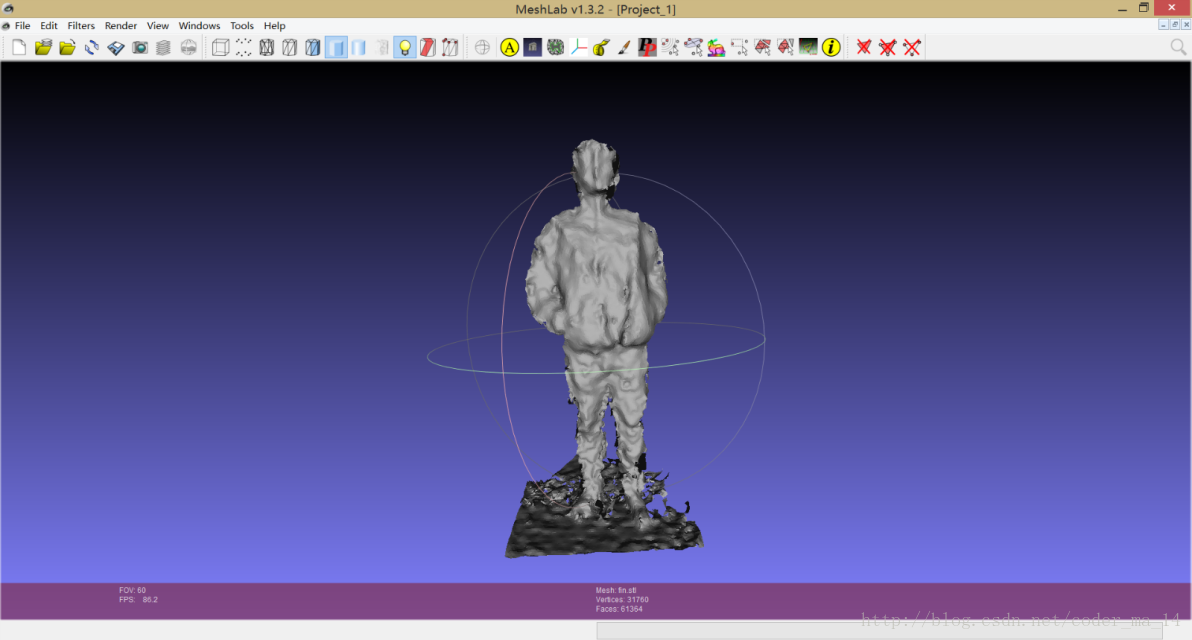Click the XYZ axes tool icon
Screen dimensions: 1192x640
click(x=579, y=47)
